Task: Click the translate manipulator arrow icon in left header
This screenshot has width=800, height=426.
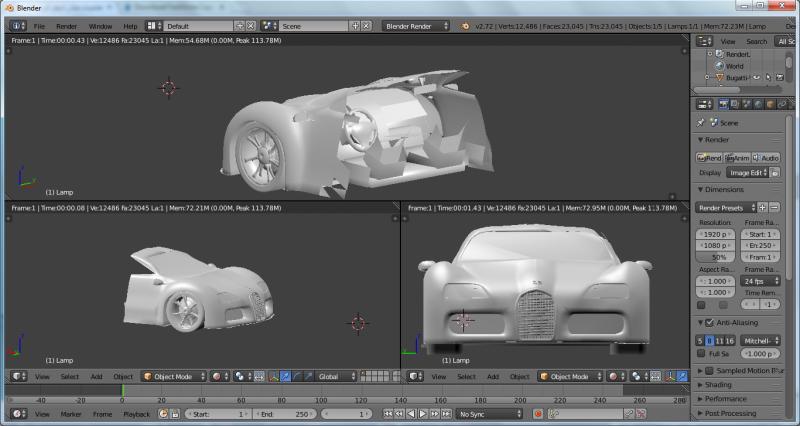Action: coord(286,377)
